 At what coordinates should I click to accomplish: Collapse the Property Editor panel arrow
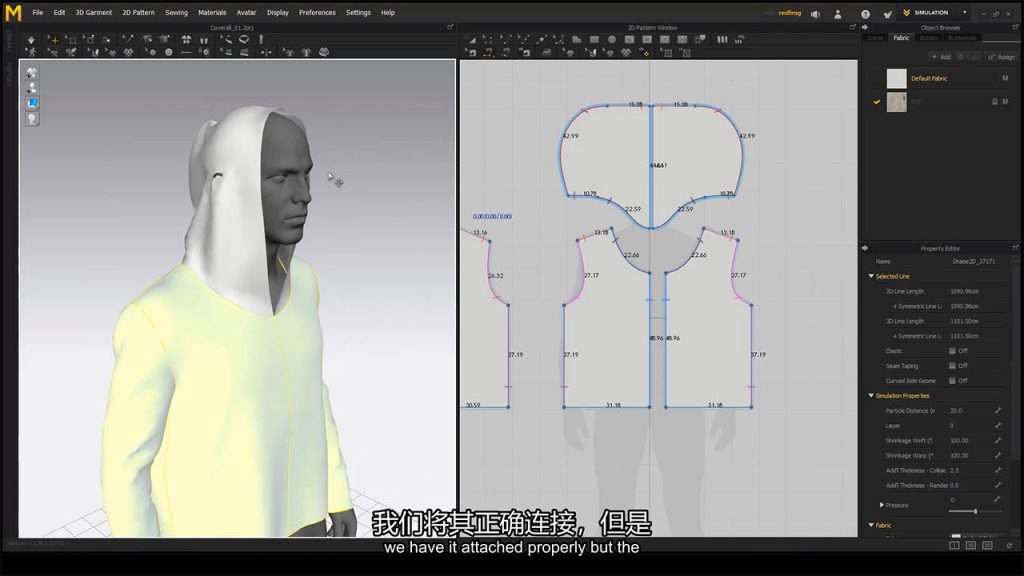tap(865, 248)
